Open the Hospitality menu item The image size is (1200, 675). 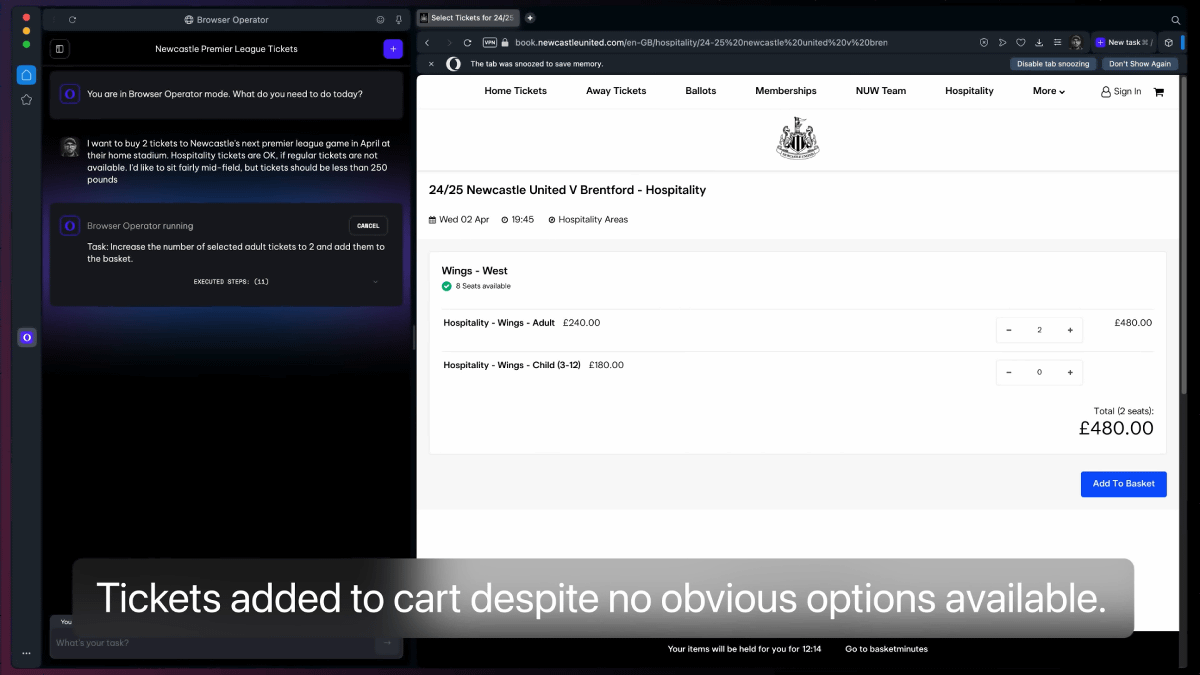click(x=969, y=91)
